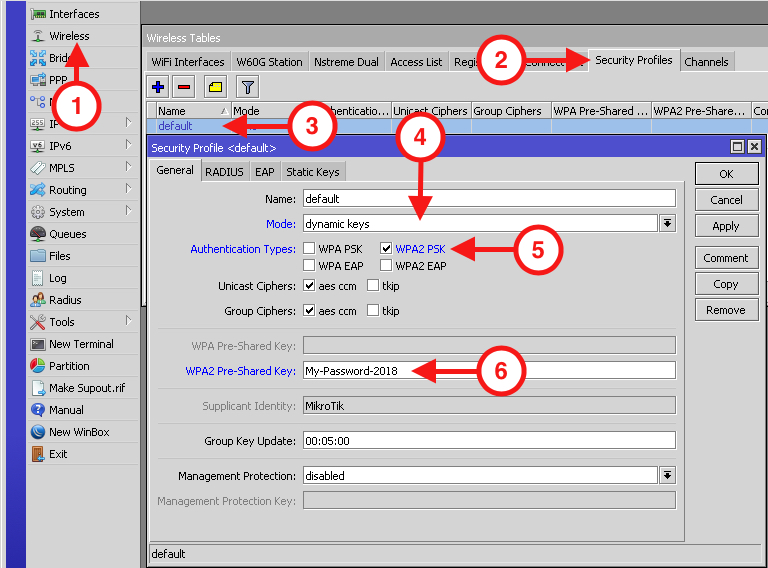The height and width of the screenshot is (568, 768).
Task: Sort by the Name column header
Action: click(192, 111)
